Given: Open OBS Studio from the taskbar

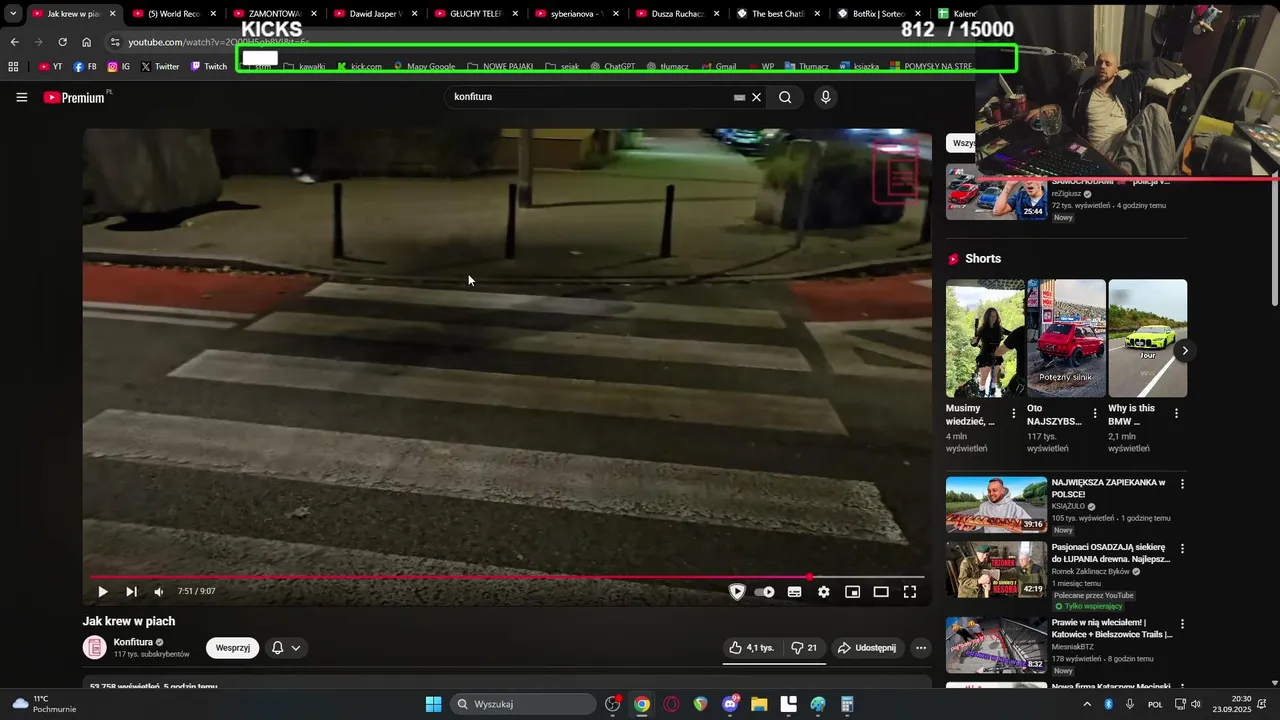Looking at the screenshot, I should coord(613,704).
